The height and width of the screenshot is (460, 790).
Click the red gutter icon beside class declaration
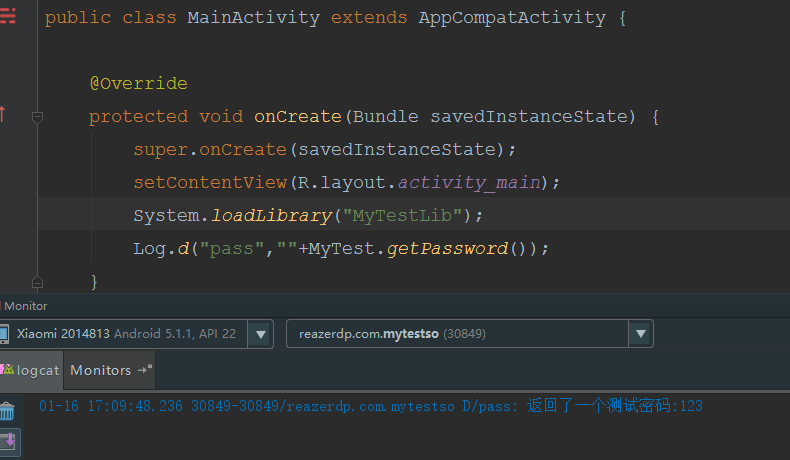point(8,16)
